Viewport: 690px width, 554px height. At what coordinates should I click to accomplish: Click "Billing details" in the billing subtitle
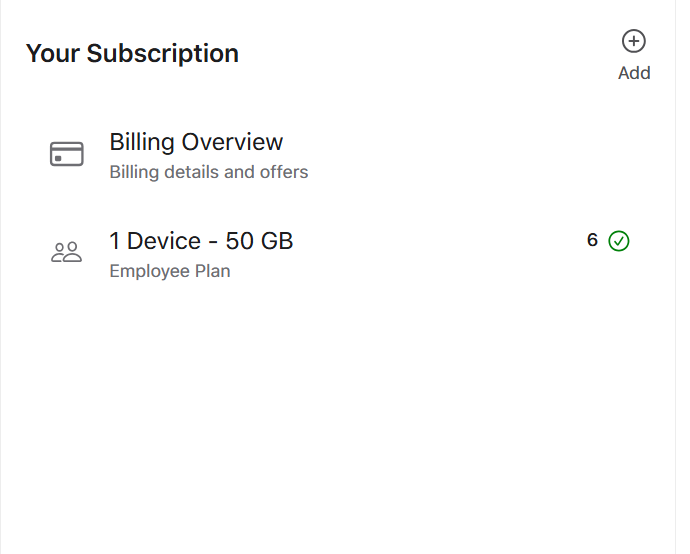pyautogui.click(x=164, y=172)
